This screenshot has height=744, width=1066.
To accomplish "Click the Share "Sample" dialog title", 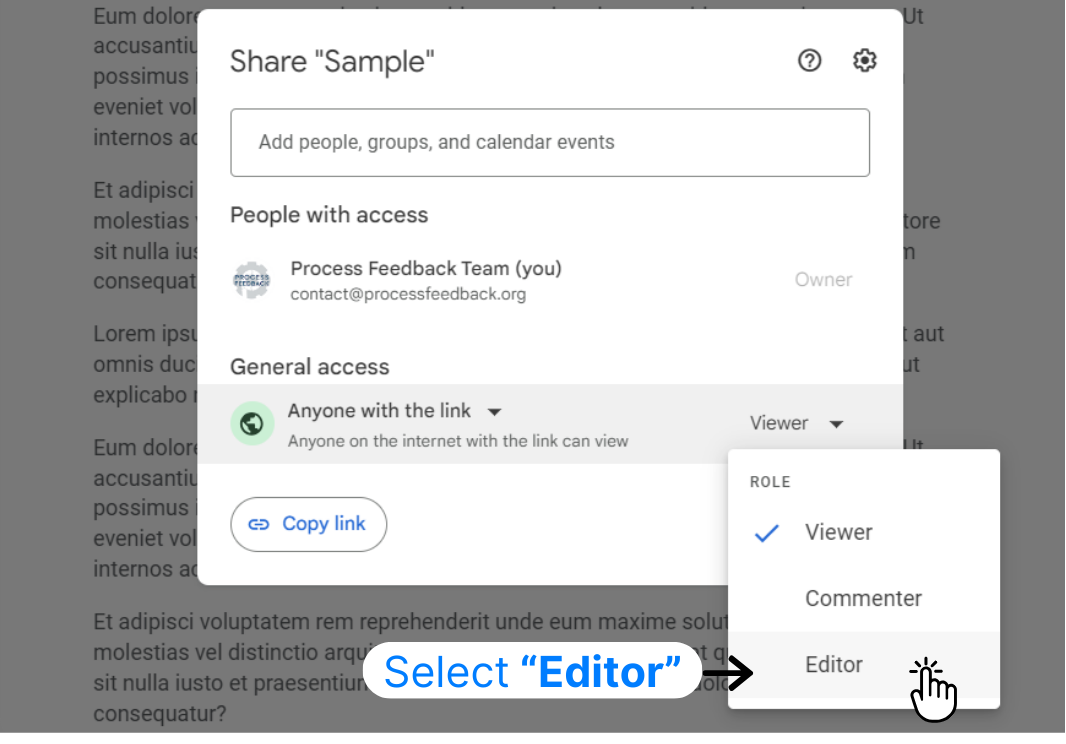I will click(x=332, y=62).
